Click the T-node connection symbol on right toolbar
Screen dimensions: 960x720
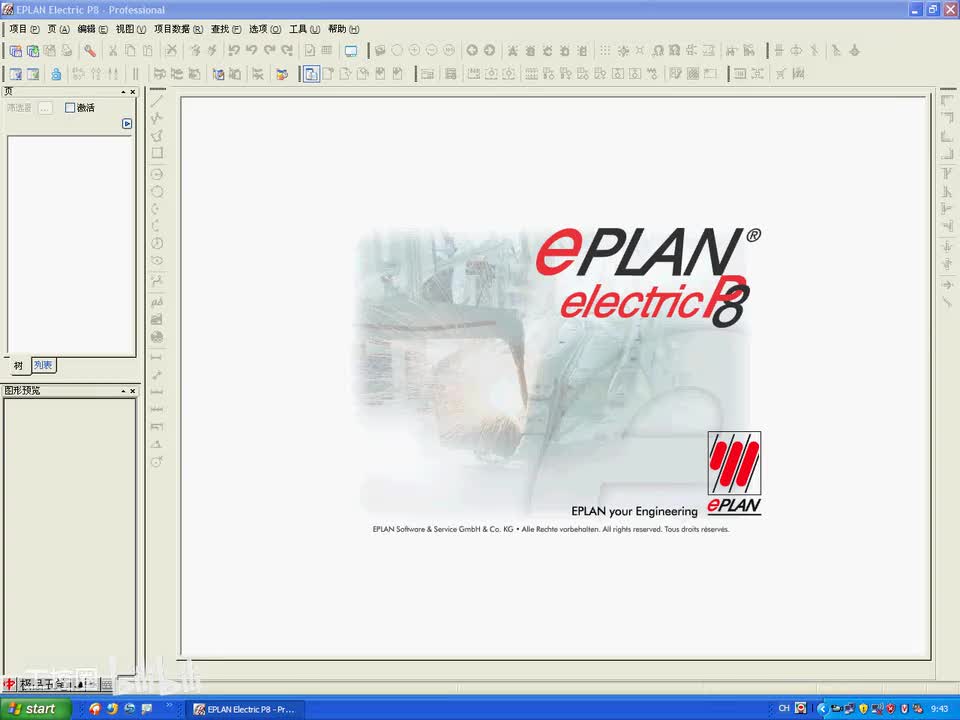[x=947, y=174]
